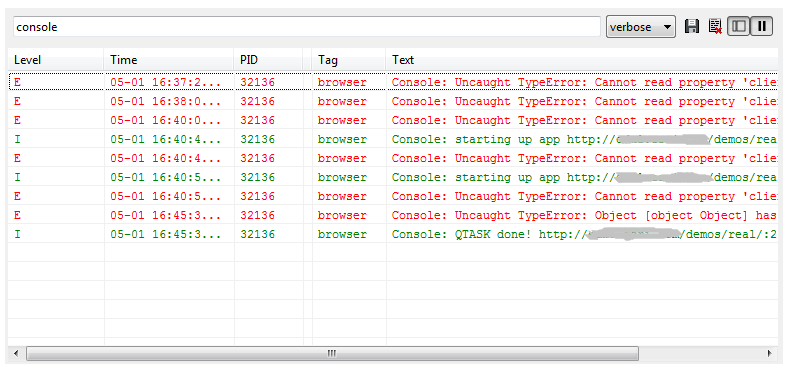Click the Tag column header
The image size is (790, 369).
[349, 60]
